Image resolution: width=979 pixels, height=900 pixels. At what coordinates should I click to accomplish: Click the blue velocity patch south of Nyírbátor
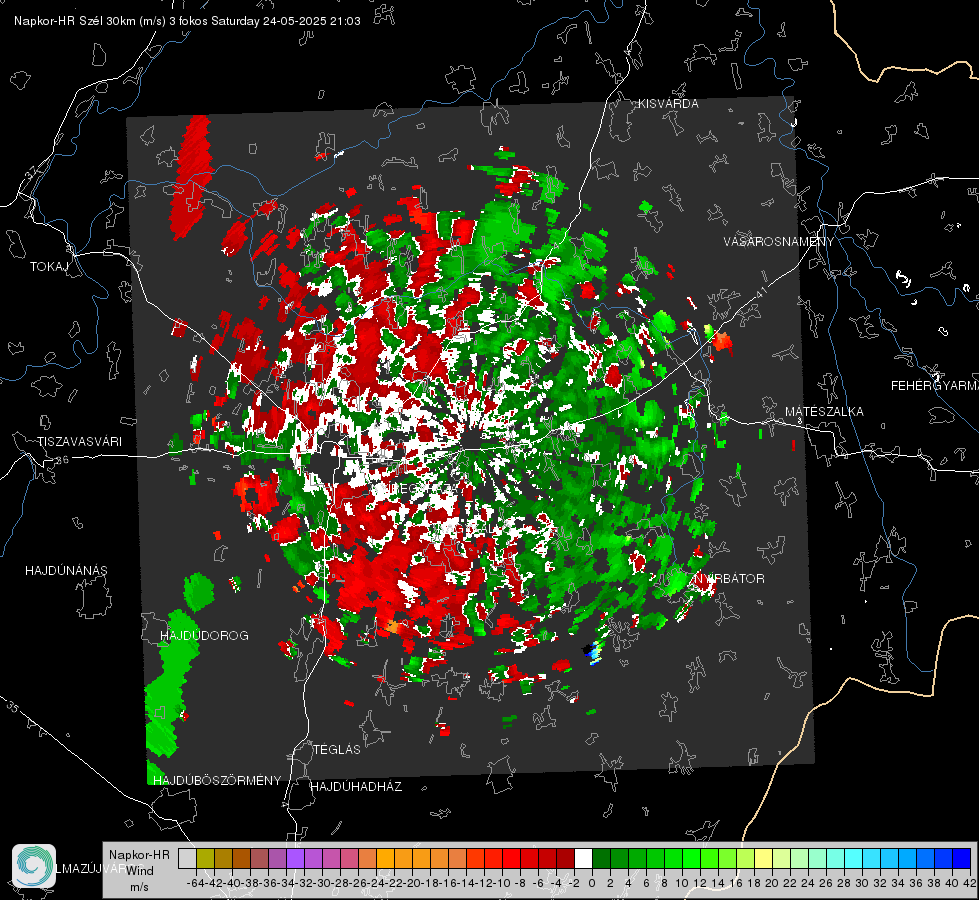[593, 653]
